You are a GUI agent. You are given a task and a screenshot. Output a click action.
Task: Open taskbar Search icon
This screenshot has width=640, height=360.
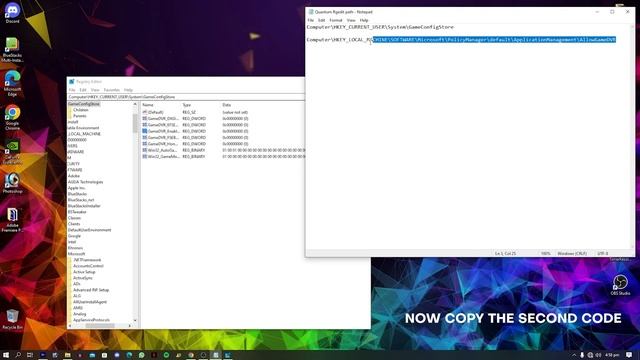pyautogui.click(x=18, y=355)
